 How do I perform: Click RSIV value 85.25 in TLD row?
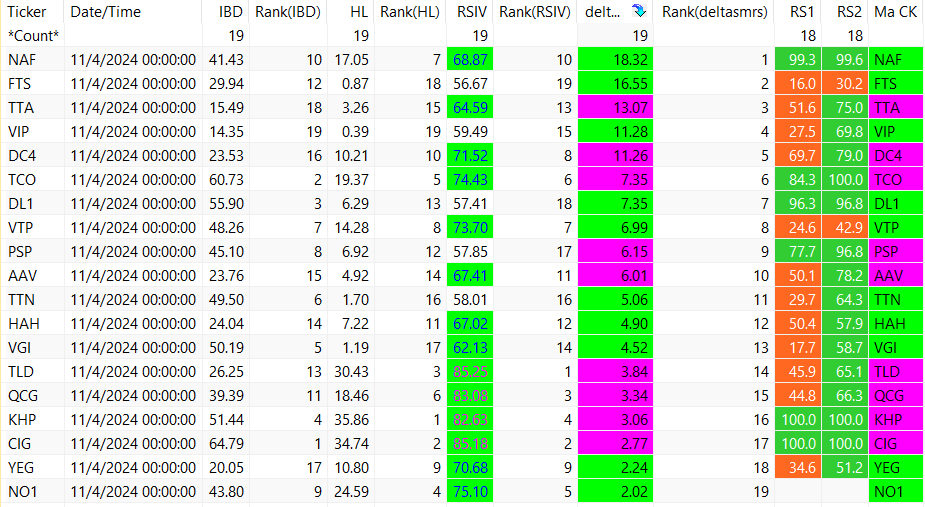470,372
